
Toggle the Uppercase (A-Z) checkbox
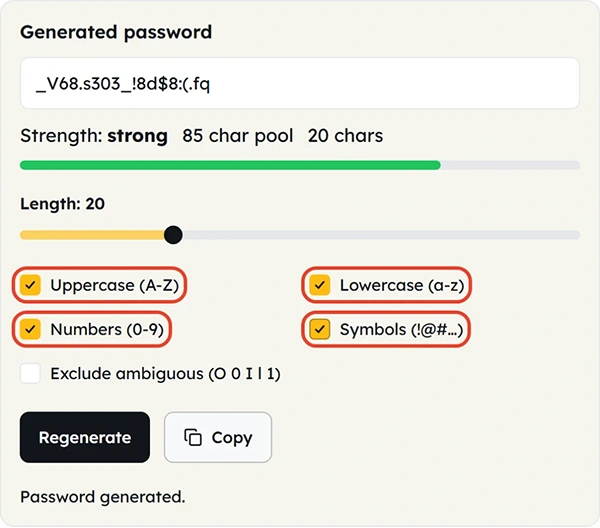[31, 285]
